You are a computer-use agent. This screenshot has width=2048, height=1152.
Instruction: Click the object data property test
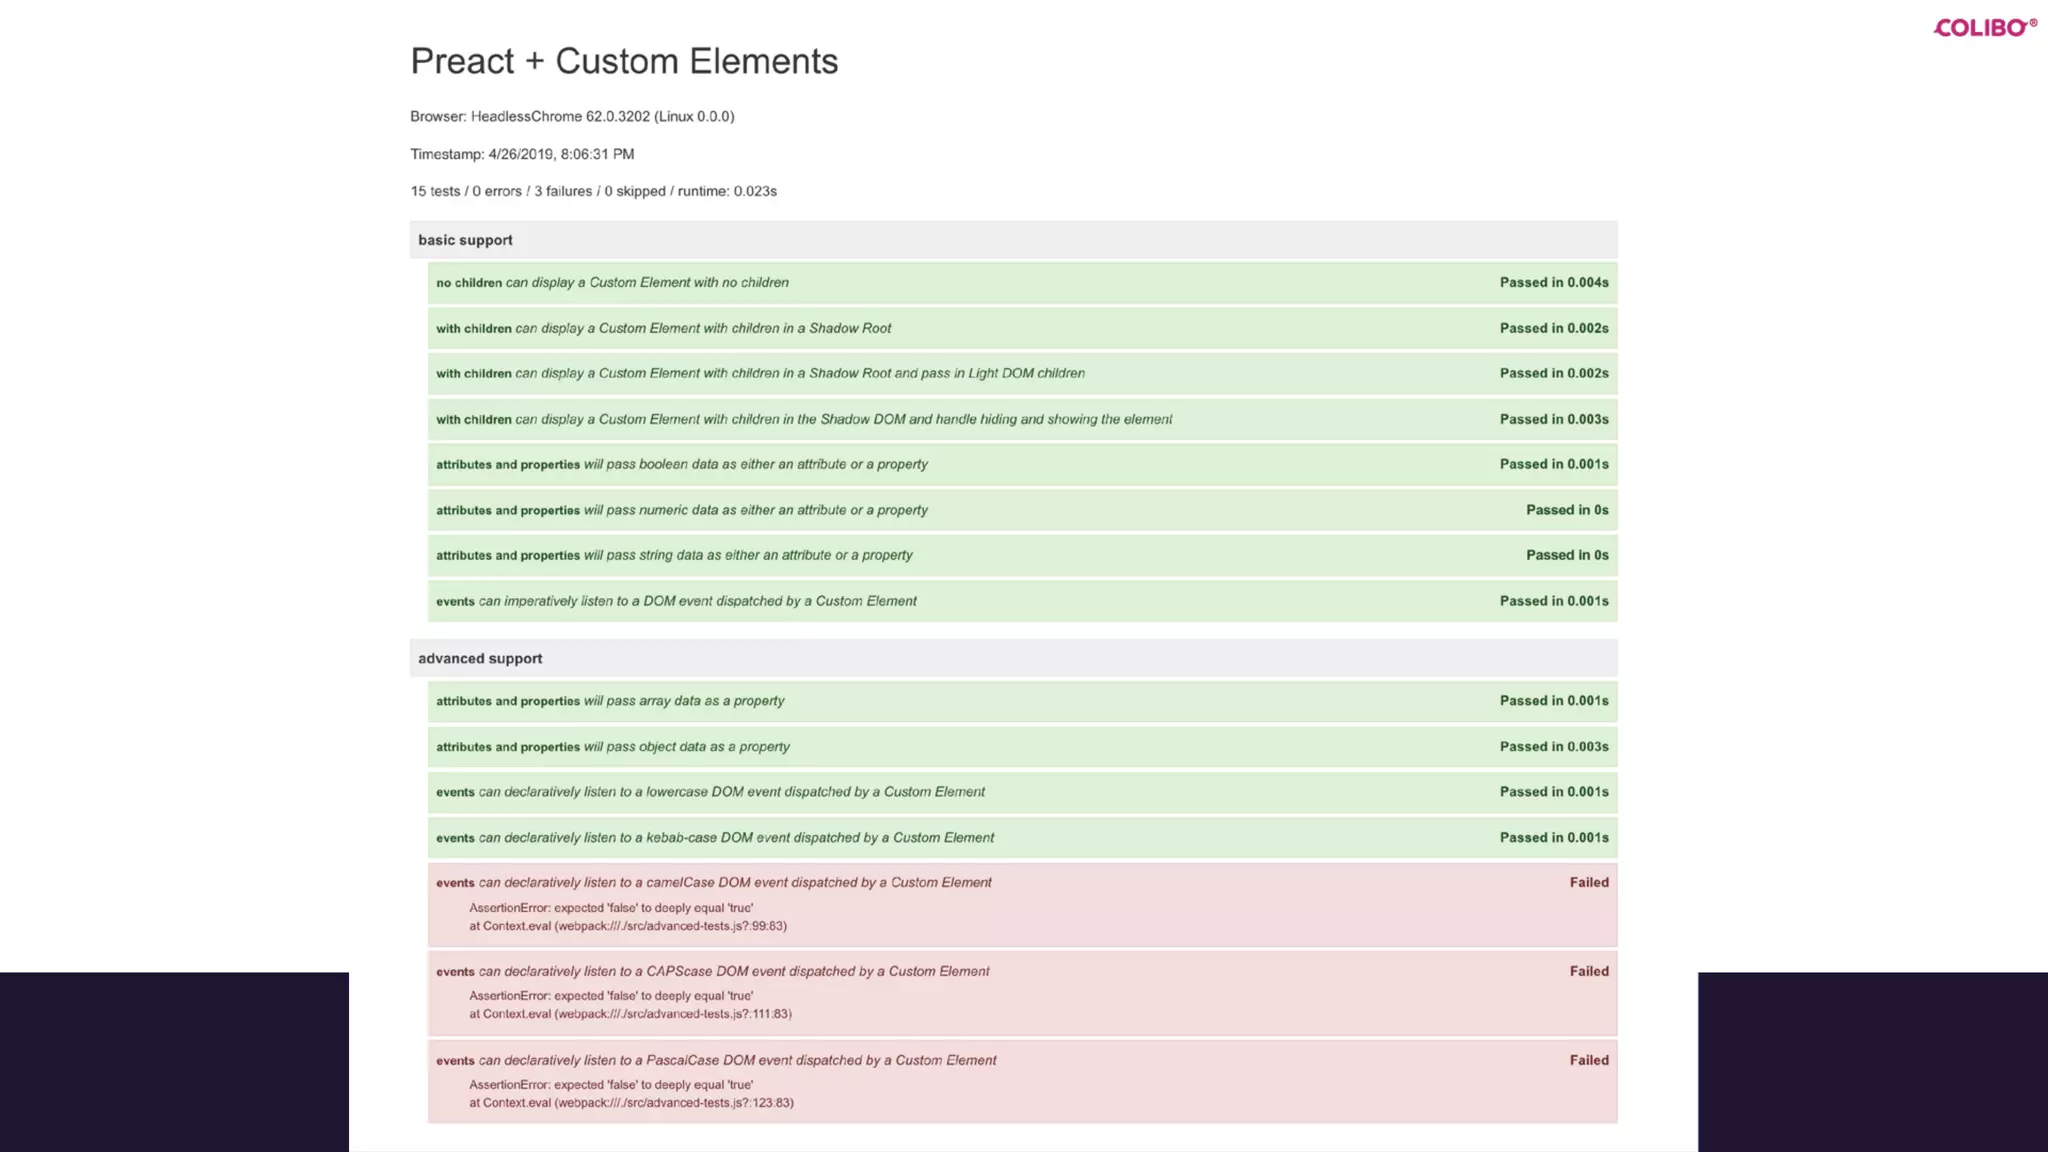(x=1021, y=747)
